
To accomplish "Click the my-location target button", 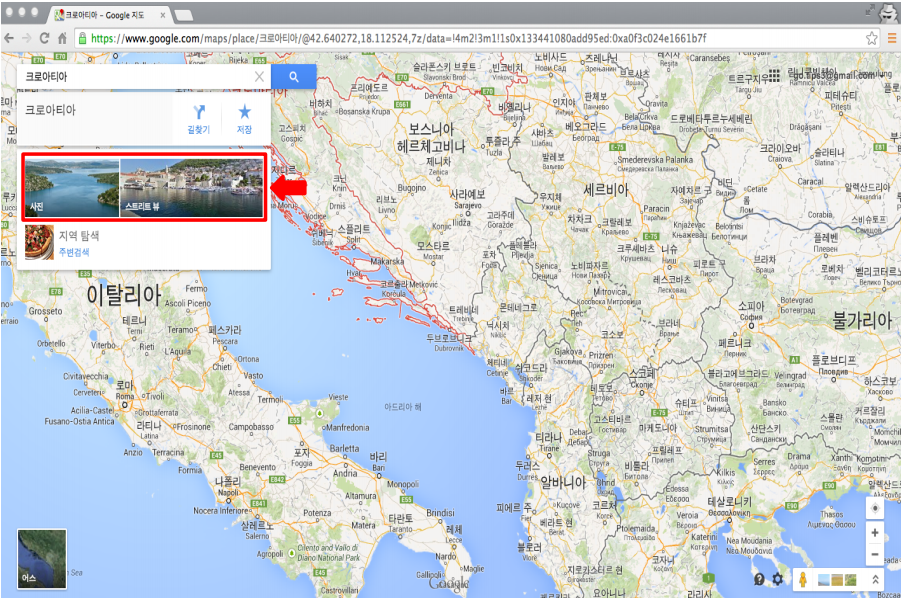I will click(875, 508).
